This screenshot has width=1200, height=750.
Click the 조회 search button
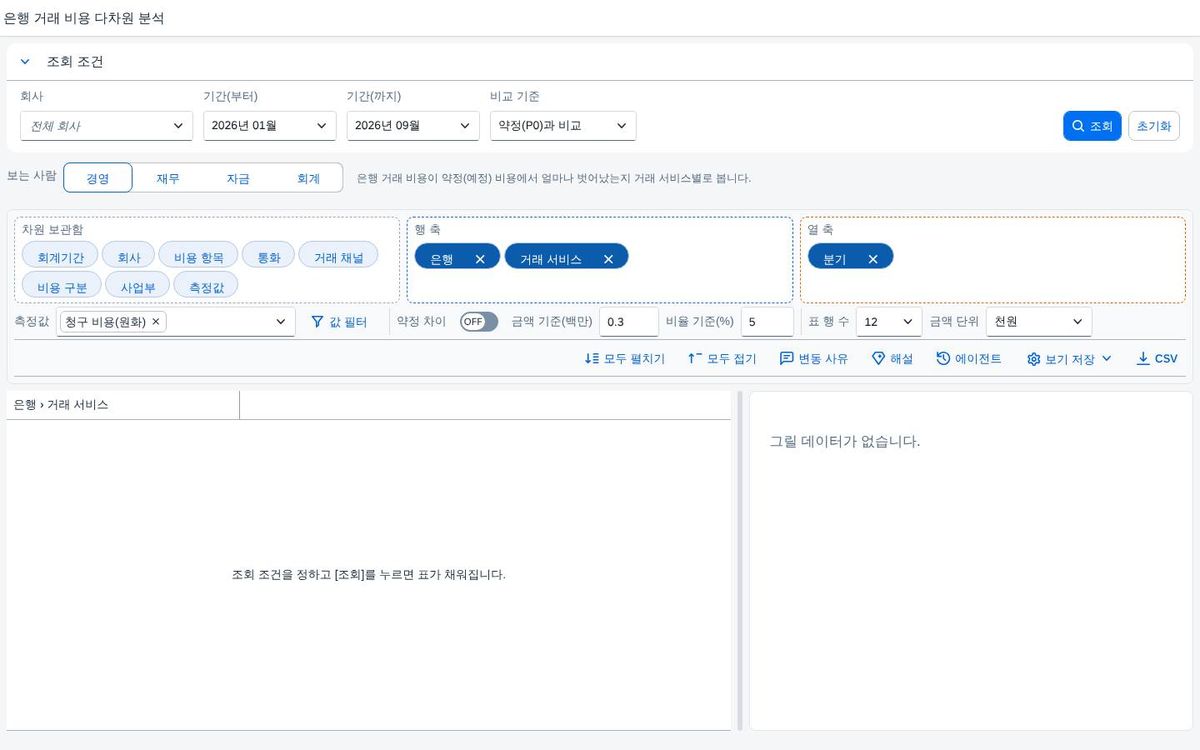[1092, 126]
